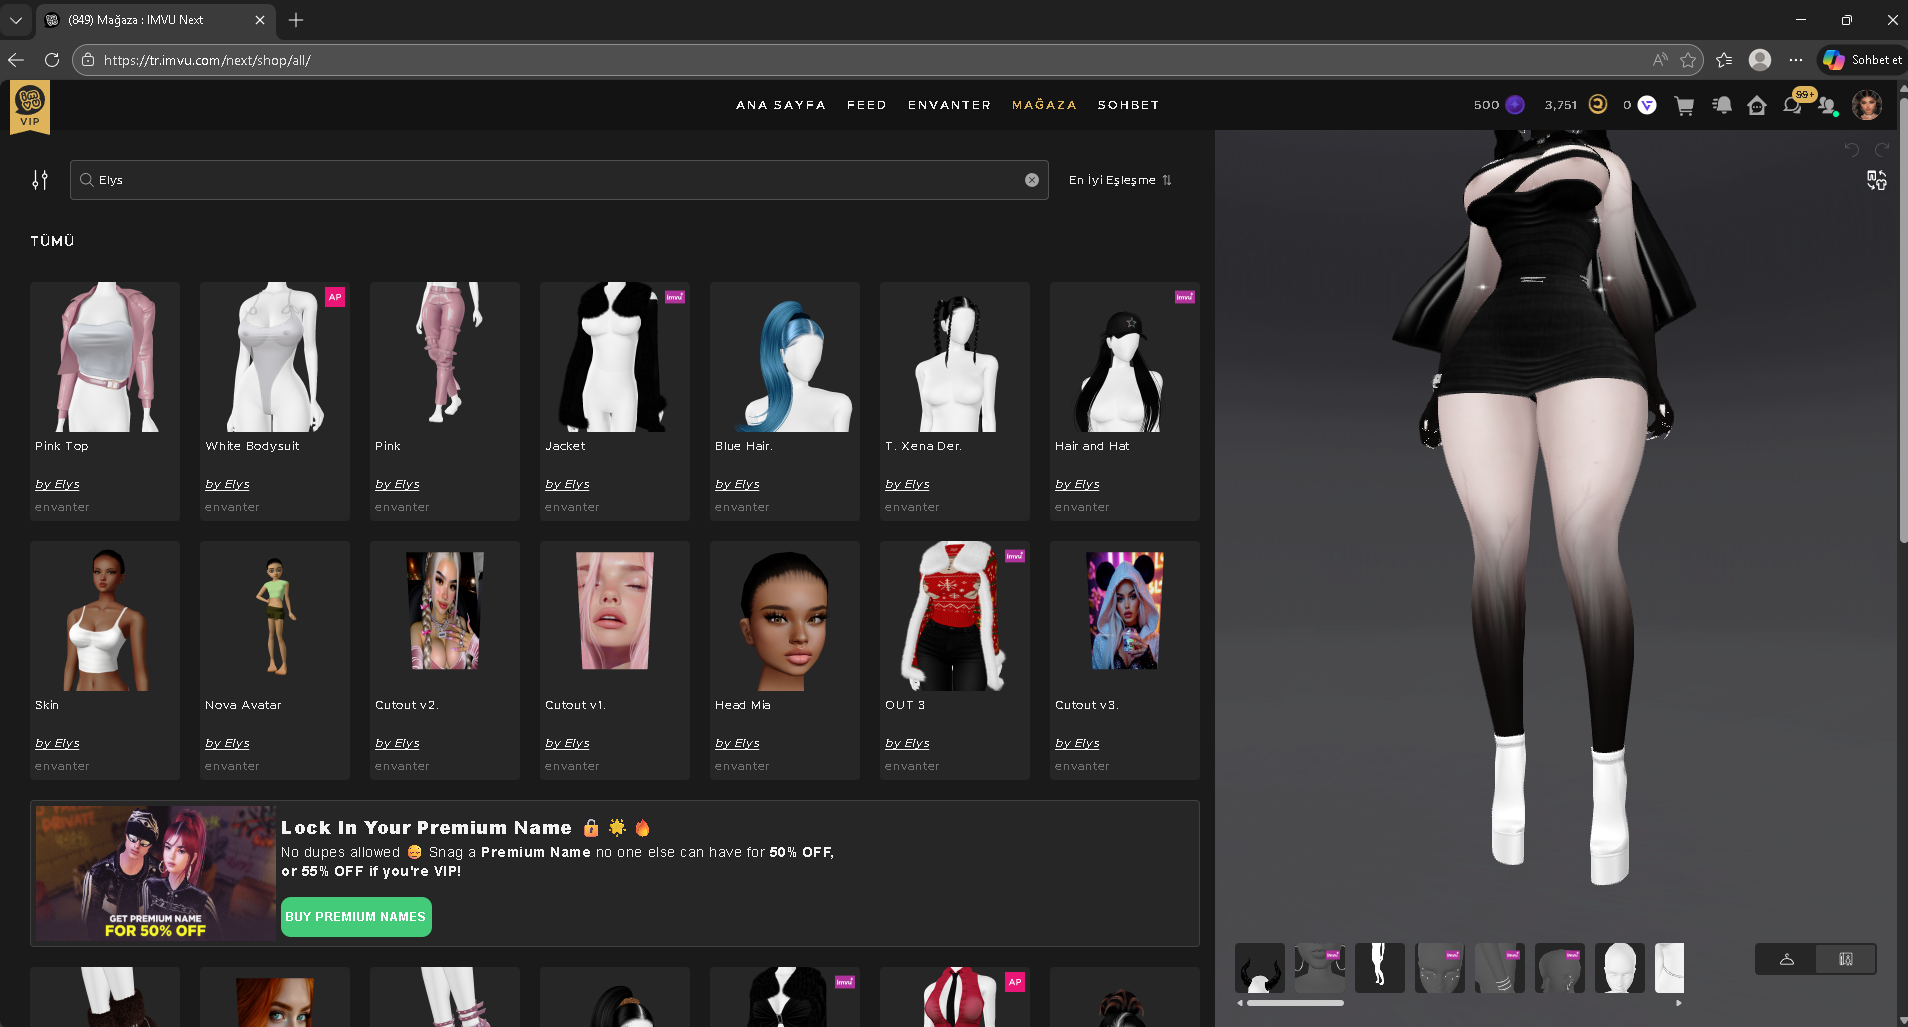The height and width of the screenshot is (1027, 1908).
Task: Click the VCOIN balance icon
Action: pos(1647,105)
